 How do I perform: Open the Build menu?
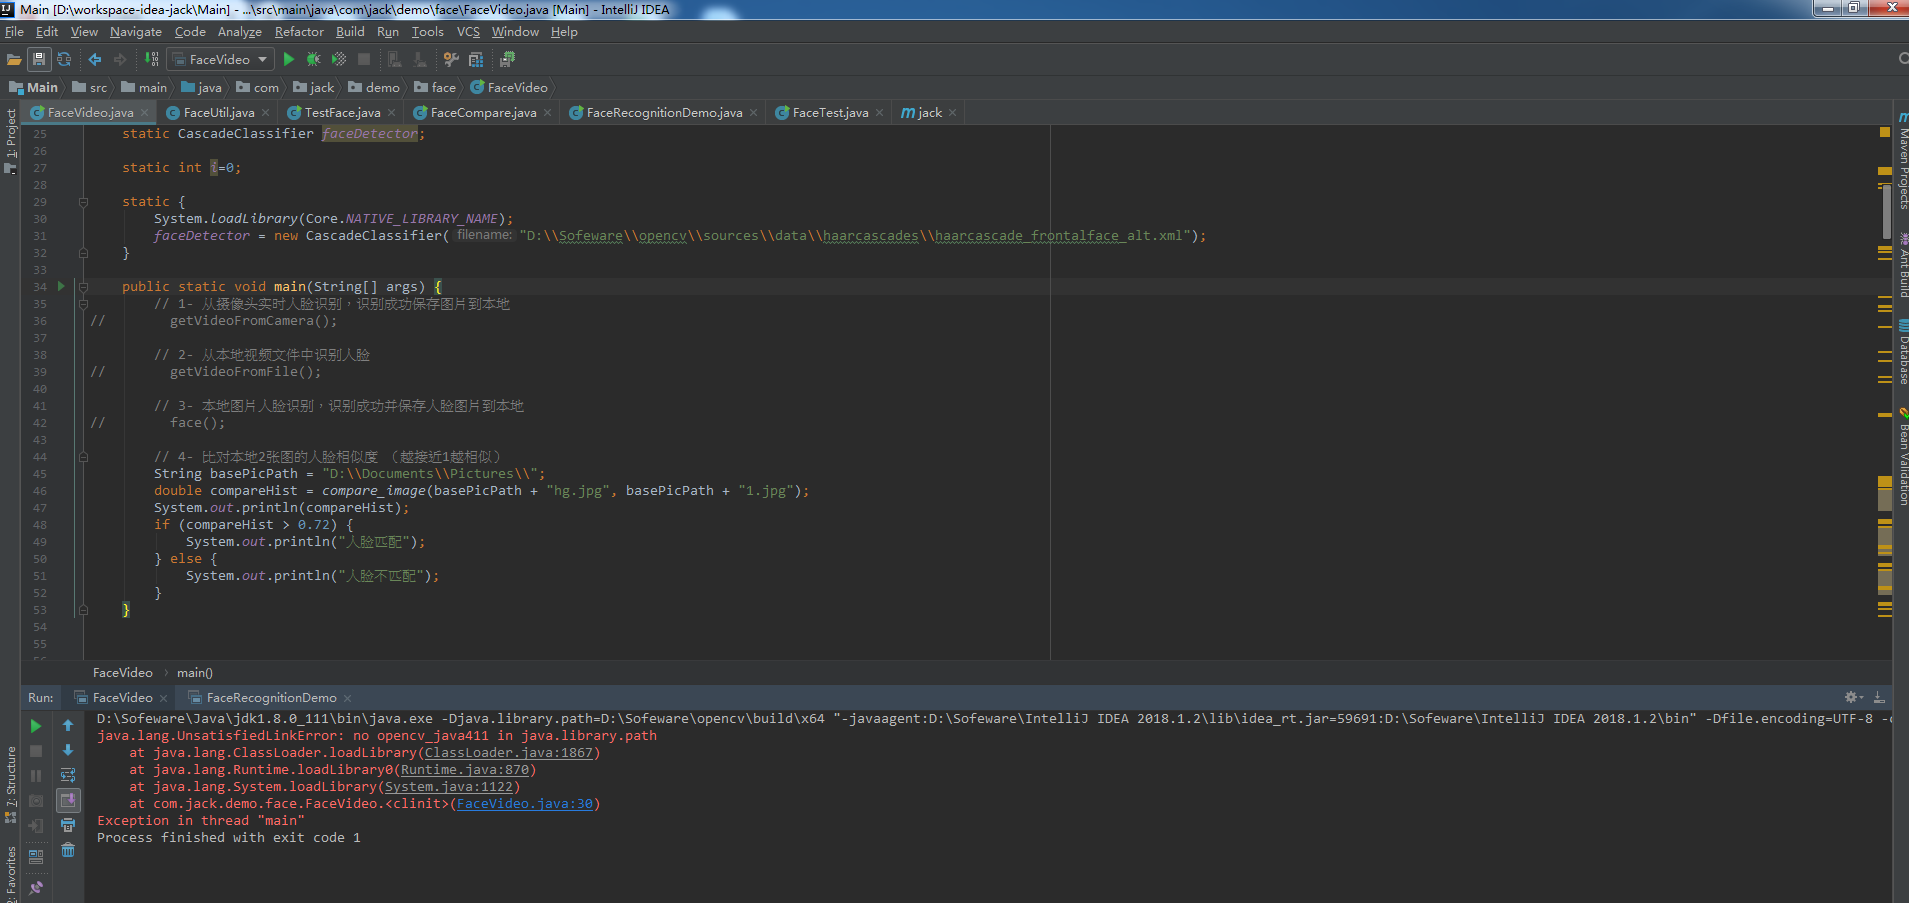[350, 32]
